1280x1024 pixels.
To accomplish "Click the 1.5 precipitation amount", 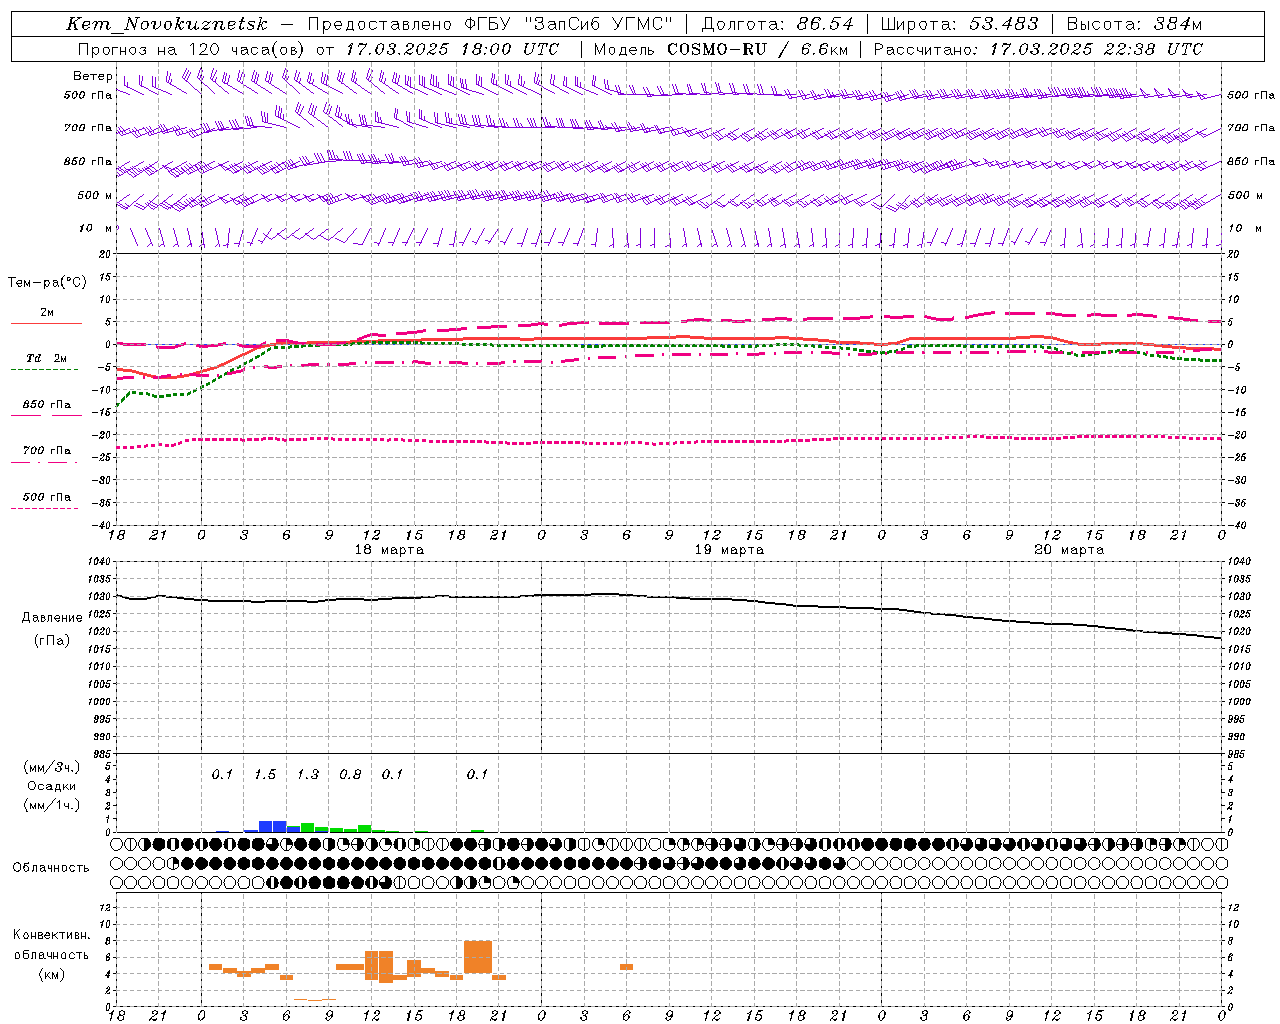I will point(265,775).
